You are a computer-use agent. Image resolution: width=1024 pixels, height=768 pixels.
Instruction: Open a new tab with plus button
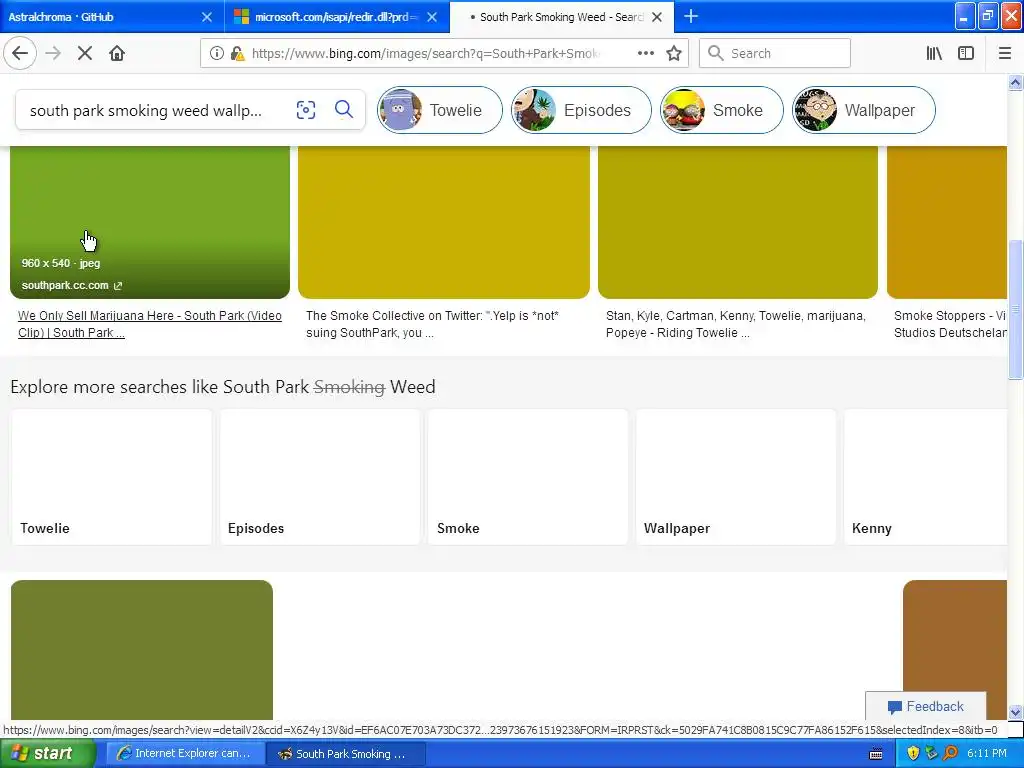pos(691,16)
